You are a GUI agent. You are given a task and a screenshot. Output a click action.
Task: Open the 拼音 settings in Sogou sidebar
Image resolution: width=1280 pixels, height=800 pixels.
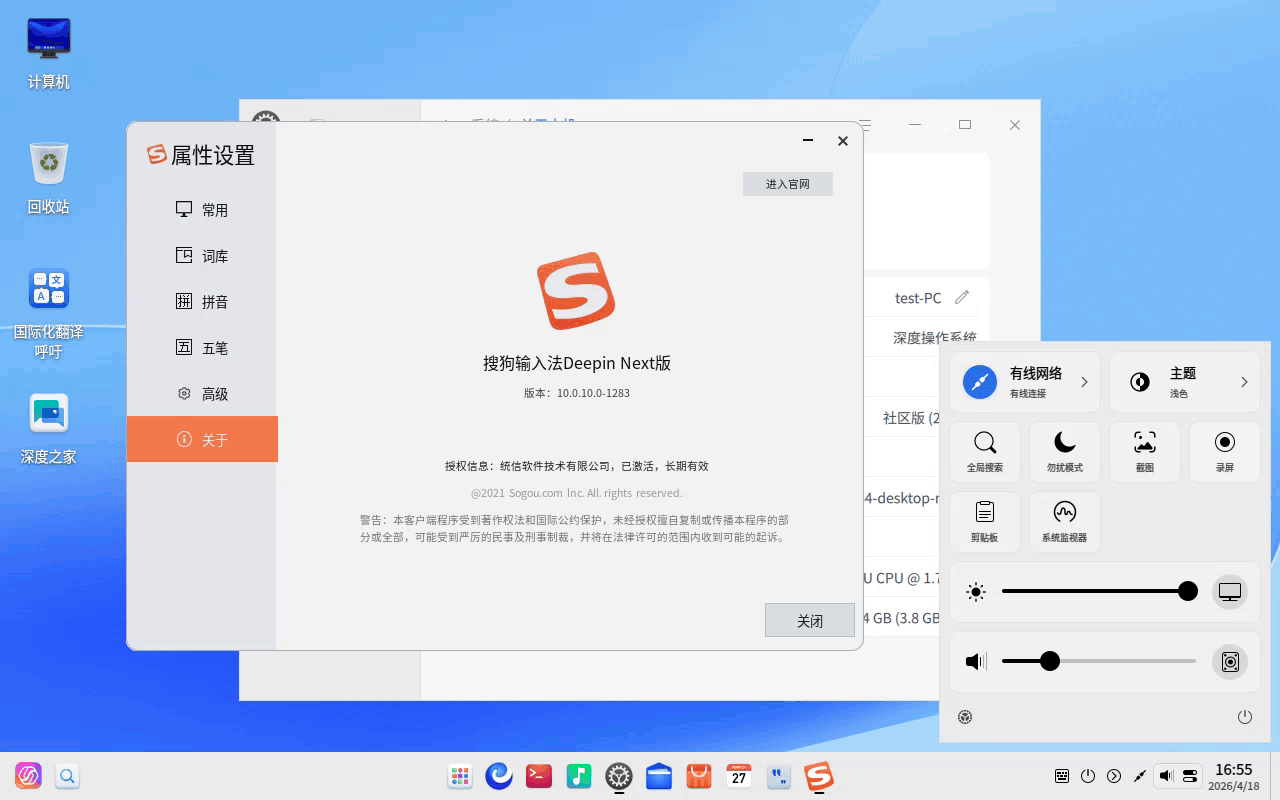point(214,301)
